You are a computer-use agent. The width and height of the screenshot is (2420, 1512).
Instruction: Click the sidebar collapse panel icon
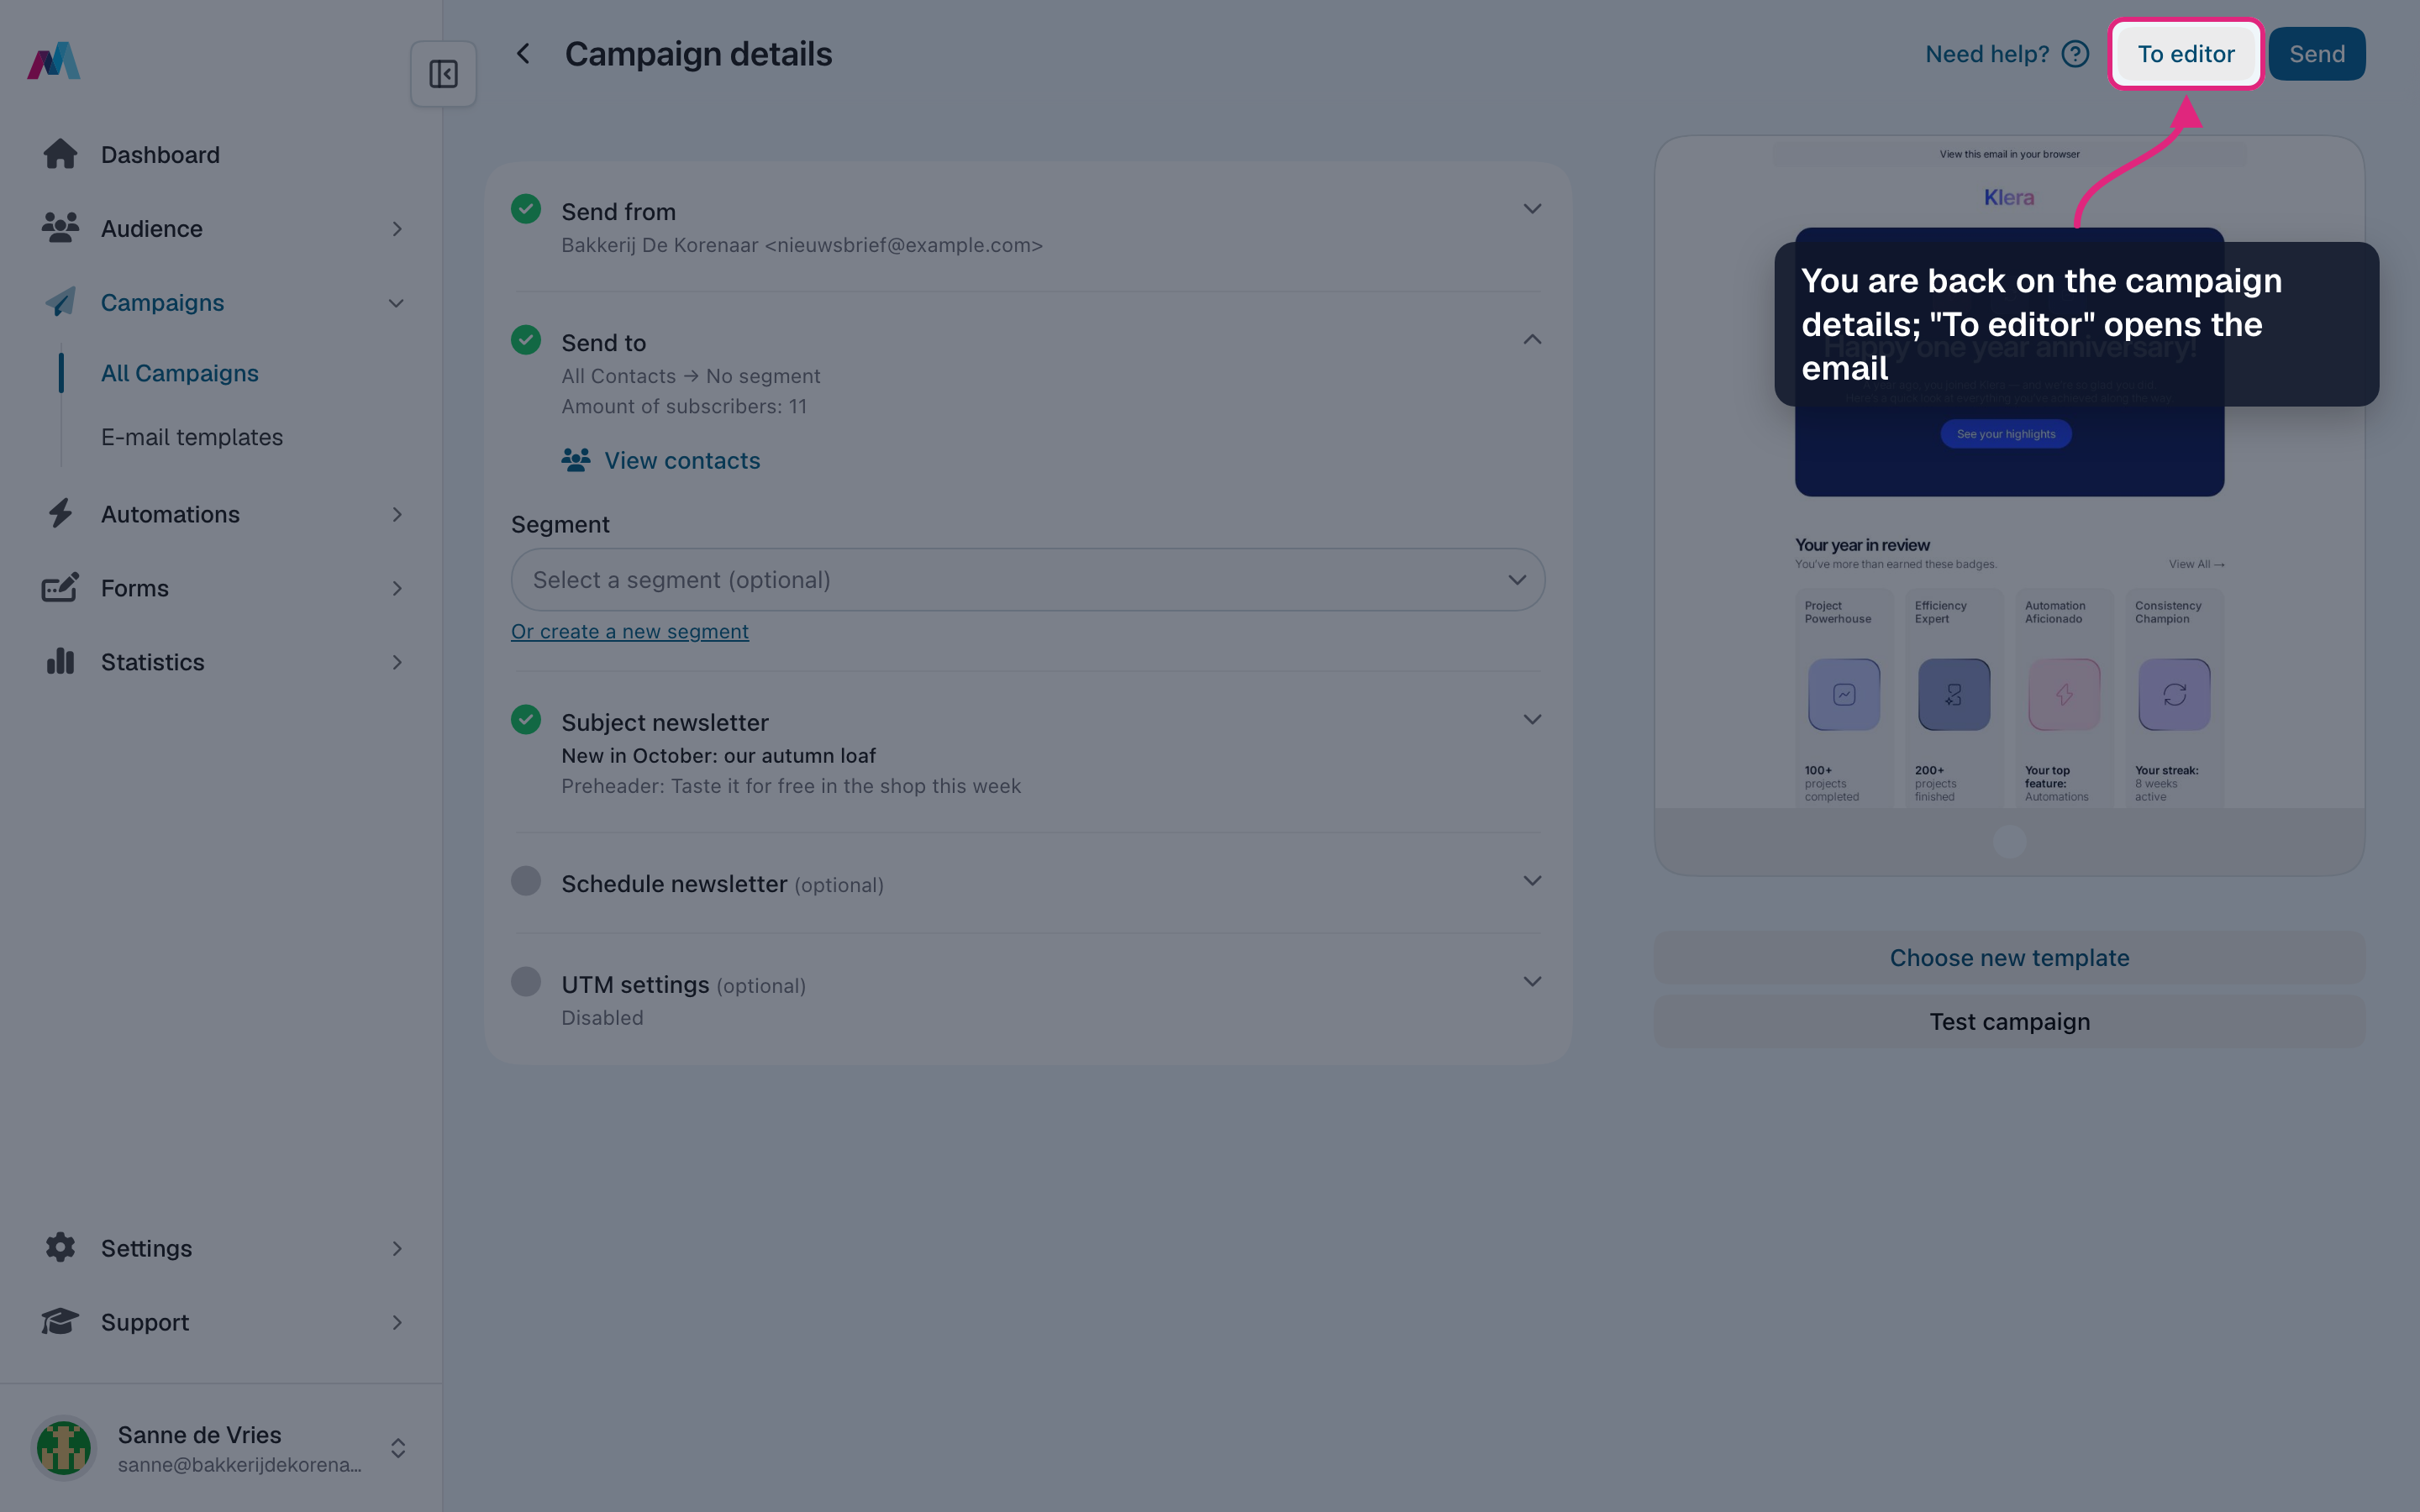pyautogui.click(x=443, y=74)
